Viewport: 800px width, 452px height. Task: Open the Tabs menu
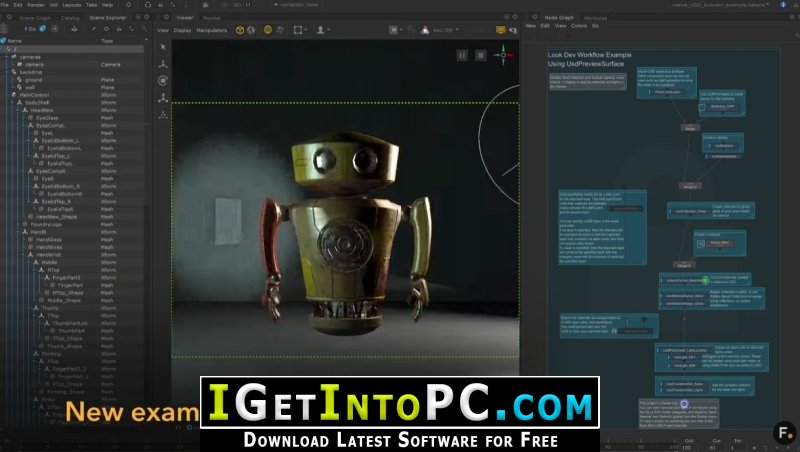pos(91,5)
